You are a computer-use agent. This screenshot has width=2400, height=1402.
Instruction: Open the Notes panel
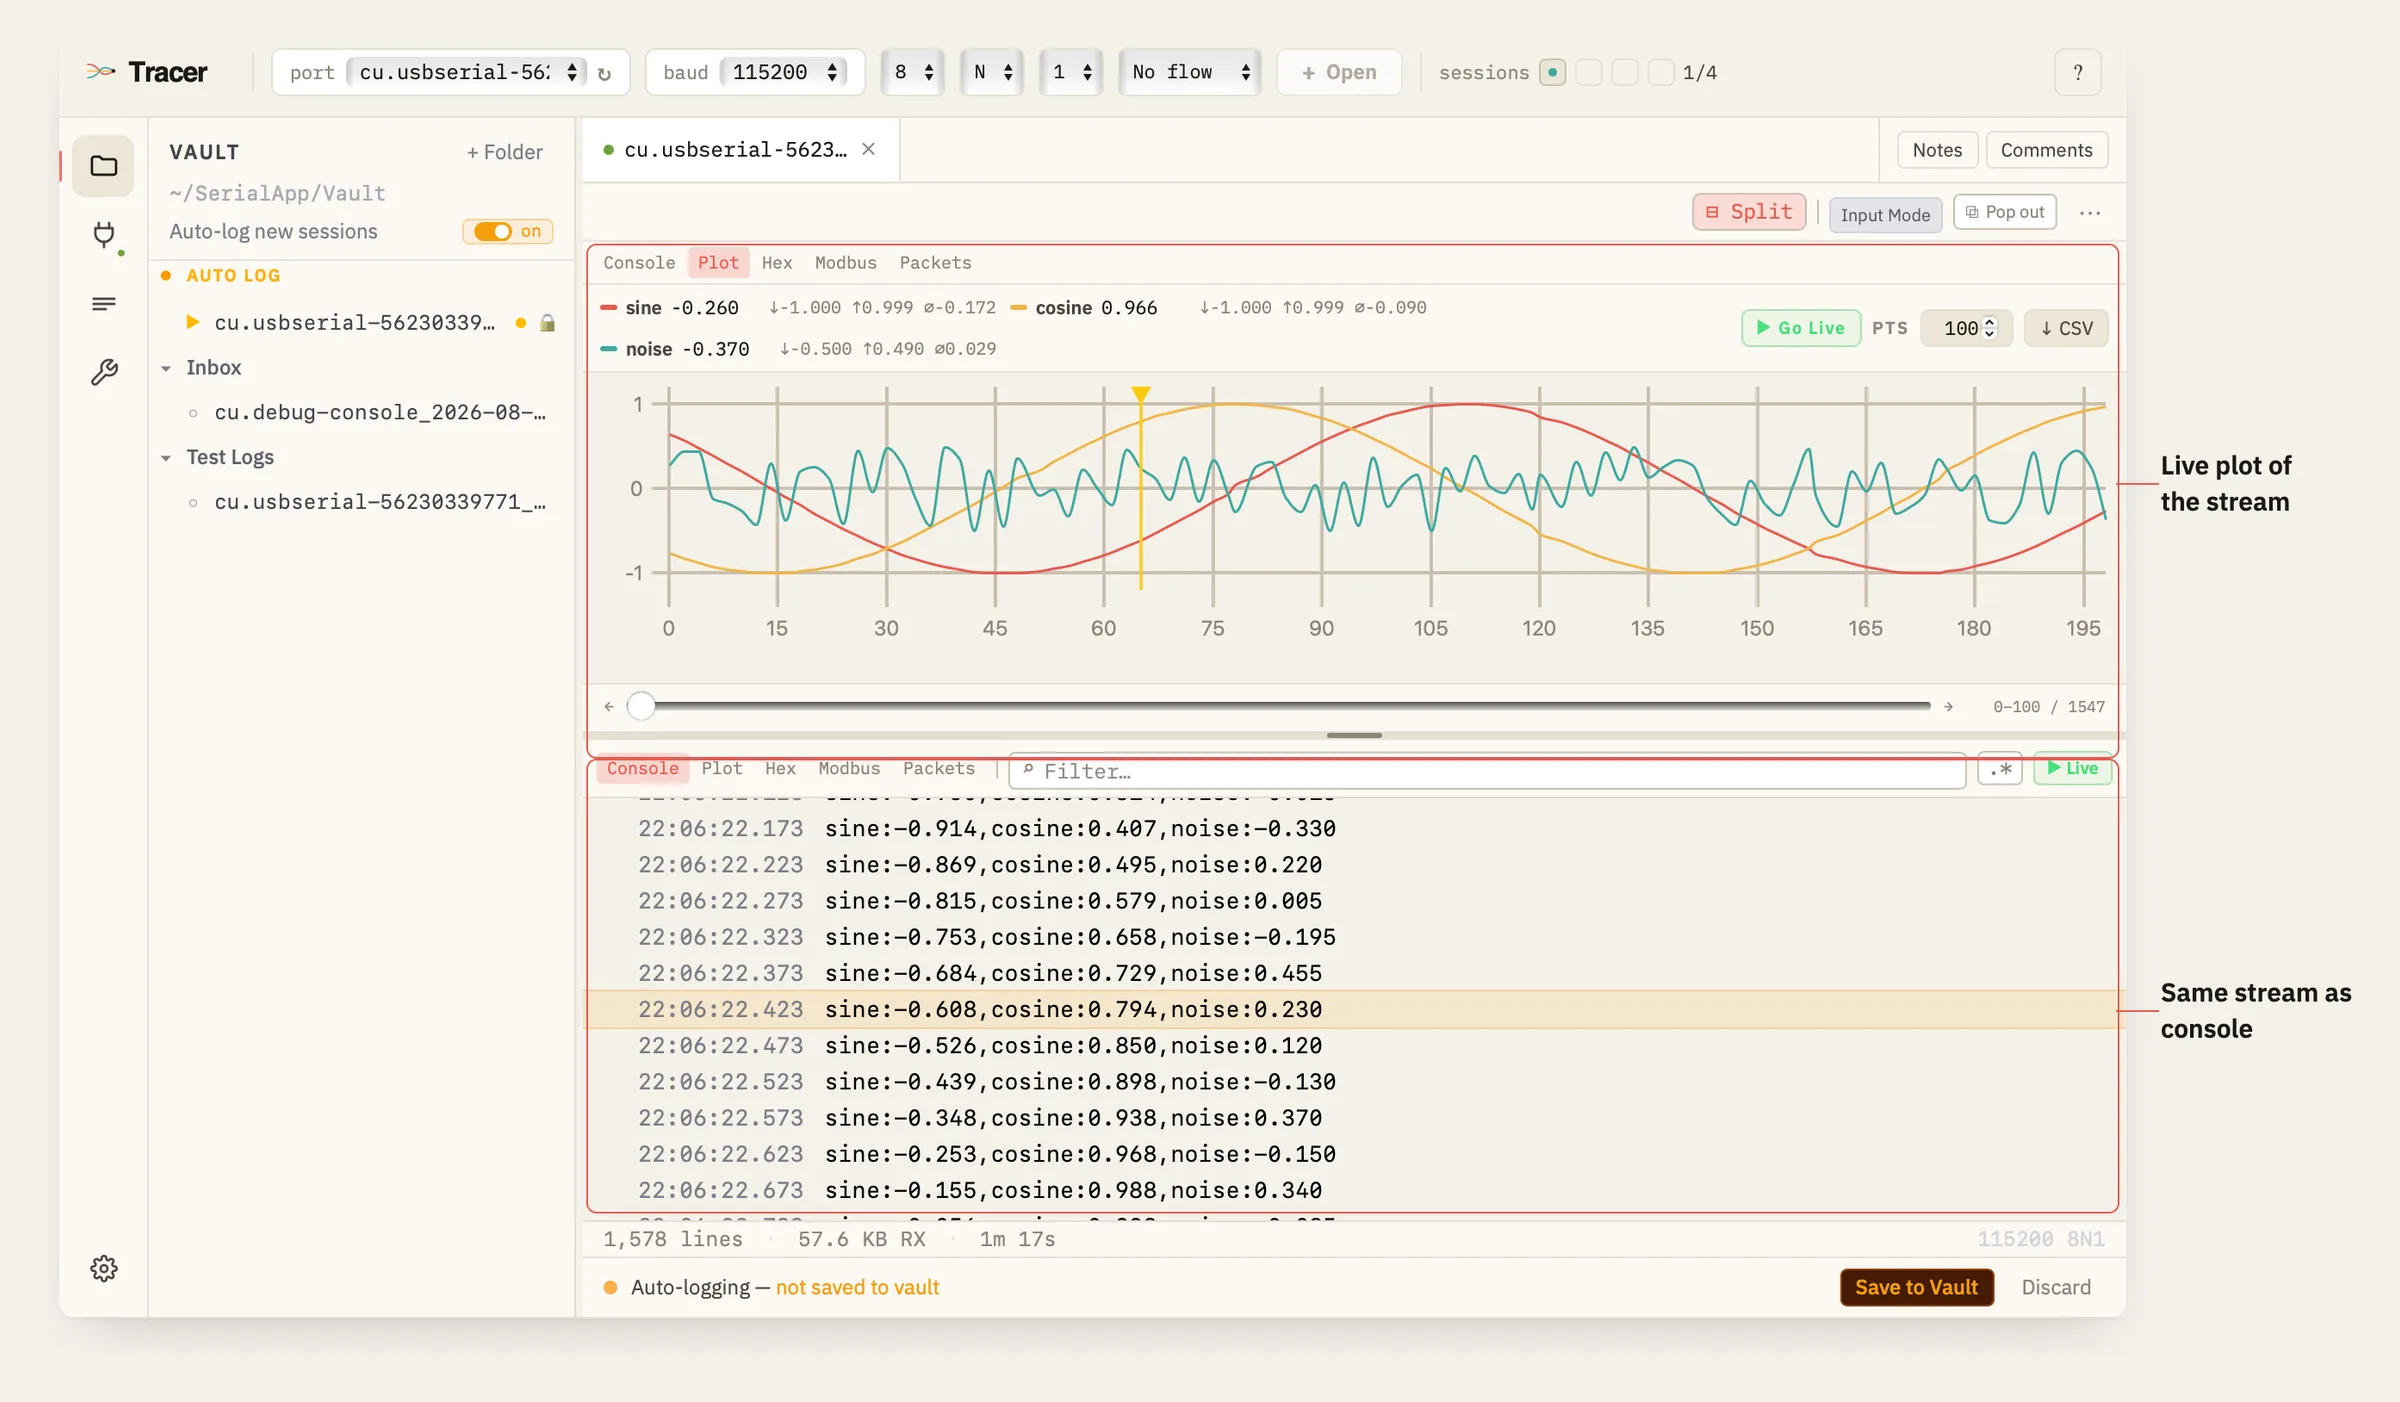click(1937, 150)
